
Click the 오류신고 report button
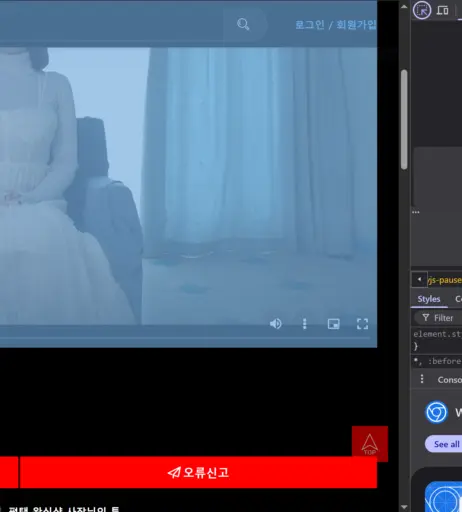click(x=198, y=472)
